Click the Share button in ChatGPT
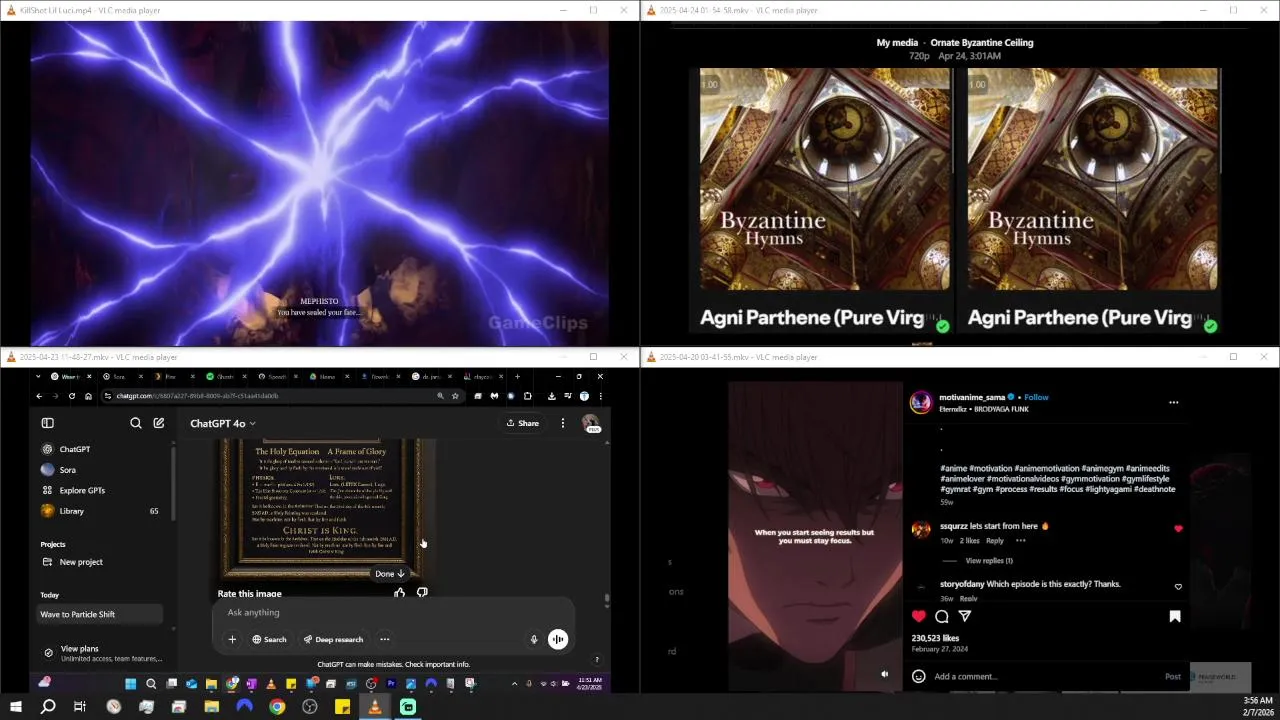 (523, 423)
